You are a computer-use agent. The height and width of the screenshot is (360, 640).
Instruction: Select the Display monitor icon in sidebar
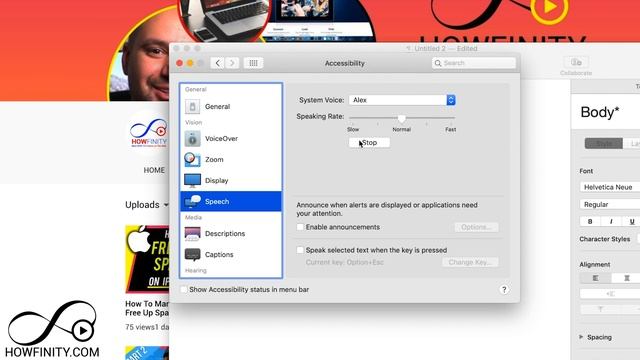pos(192,180)
